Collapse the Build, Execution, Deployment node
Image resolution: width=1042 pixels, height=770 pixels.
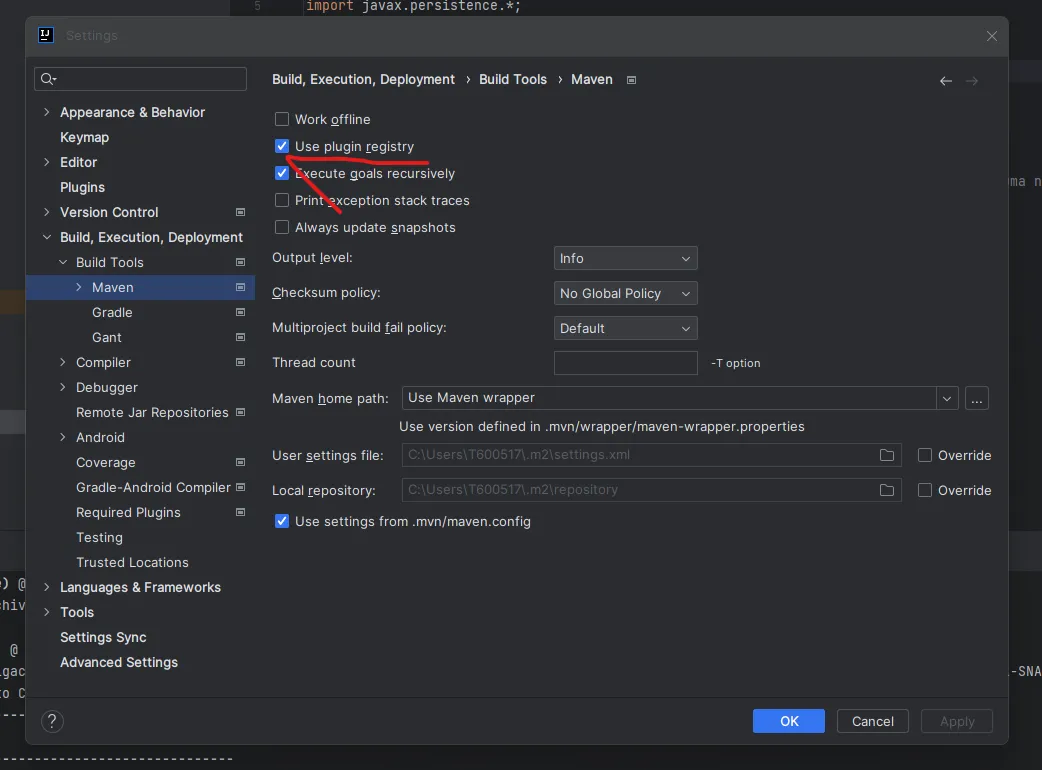[47, 237]
